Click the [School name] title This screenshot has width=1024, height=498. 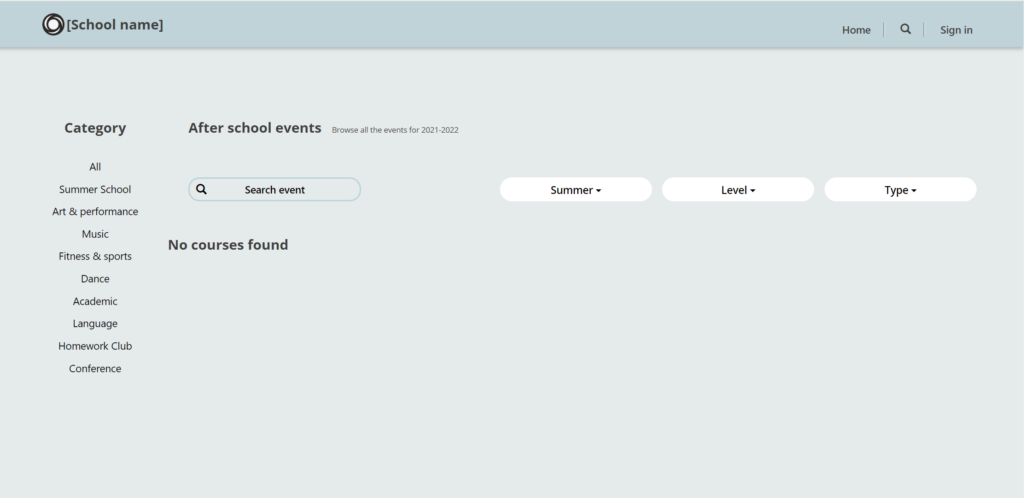pyautogui.click(x=115, y=25)
